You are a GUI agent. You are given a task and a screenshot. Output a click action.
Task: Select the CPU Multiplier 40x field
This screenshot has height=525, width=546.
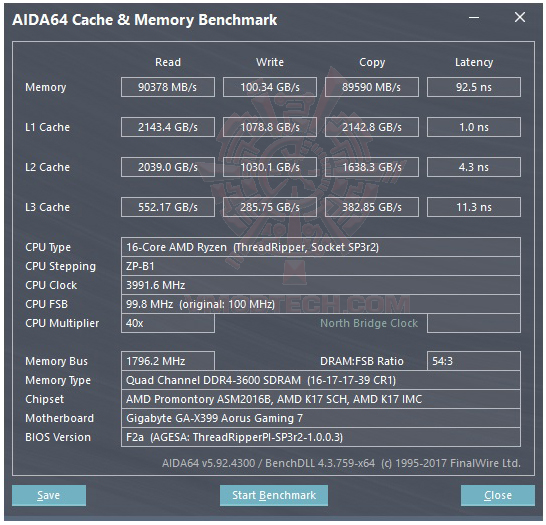pos(168,323)
